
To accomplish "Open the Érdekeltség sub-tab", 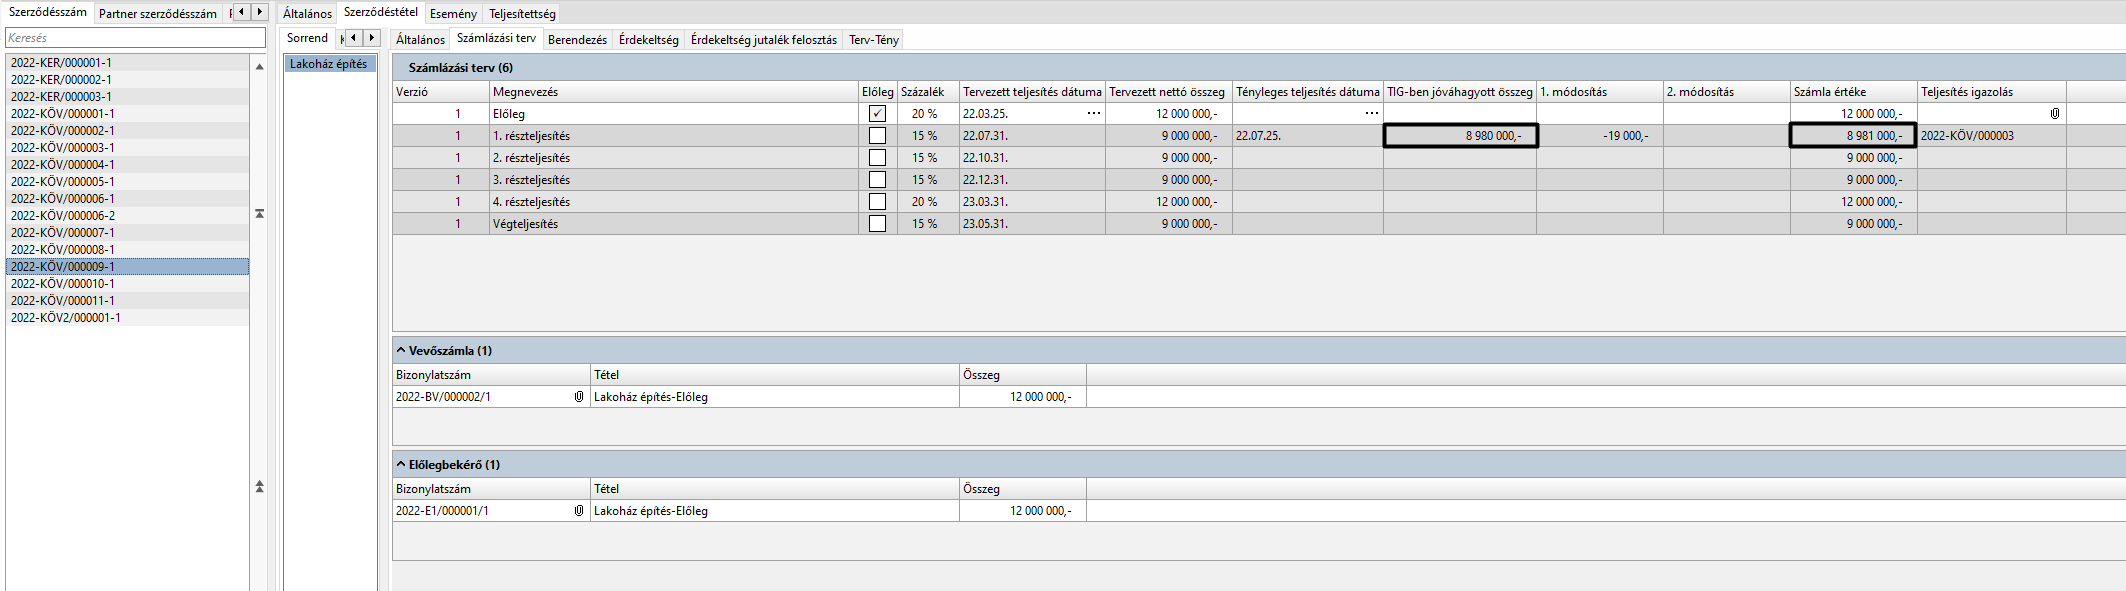I will [x=648, y=40].
